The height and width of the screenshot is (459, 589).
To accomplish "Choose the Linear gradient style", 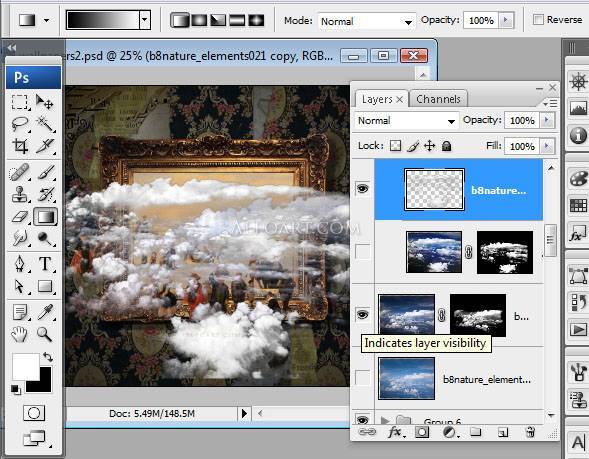I will pos(180,20).
